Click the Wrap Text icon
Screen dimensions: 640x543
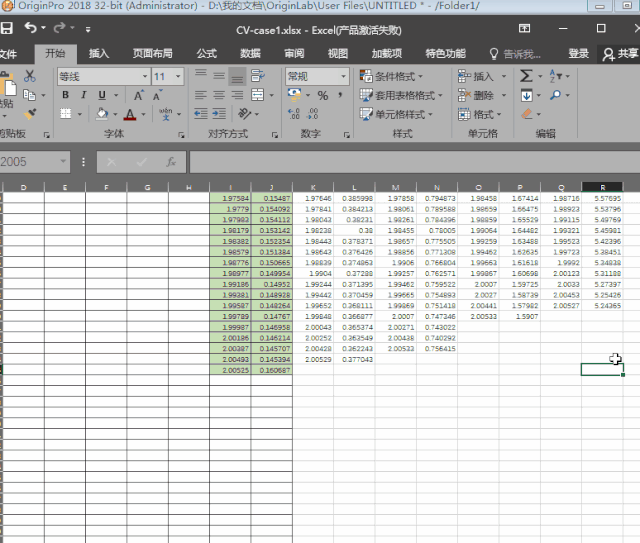257,77
